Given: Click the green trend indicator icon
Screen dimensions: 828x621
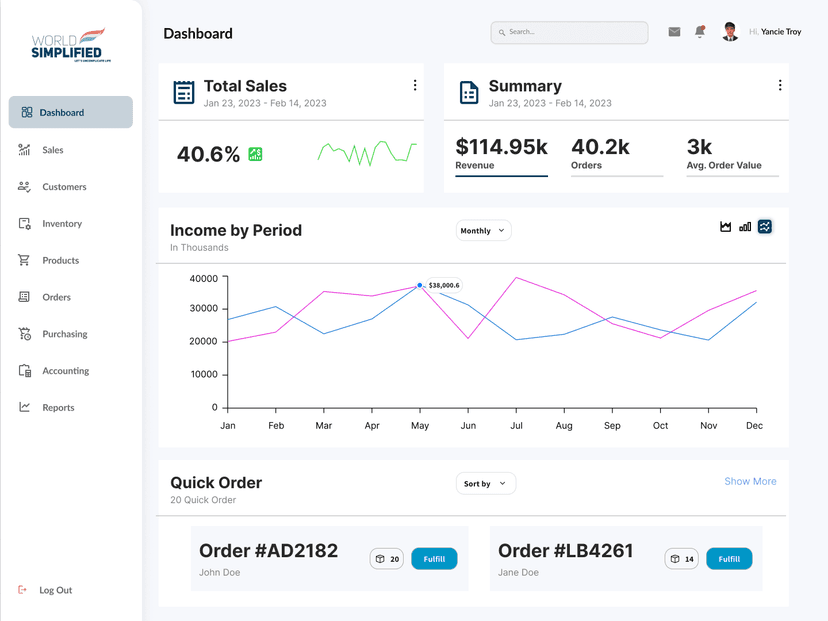Looking at the screenshot, I should tap(255, 154).
